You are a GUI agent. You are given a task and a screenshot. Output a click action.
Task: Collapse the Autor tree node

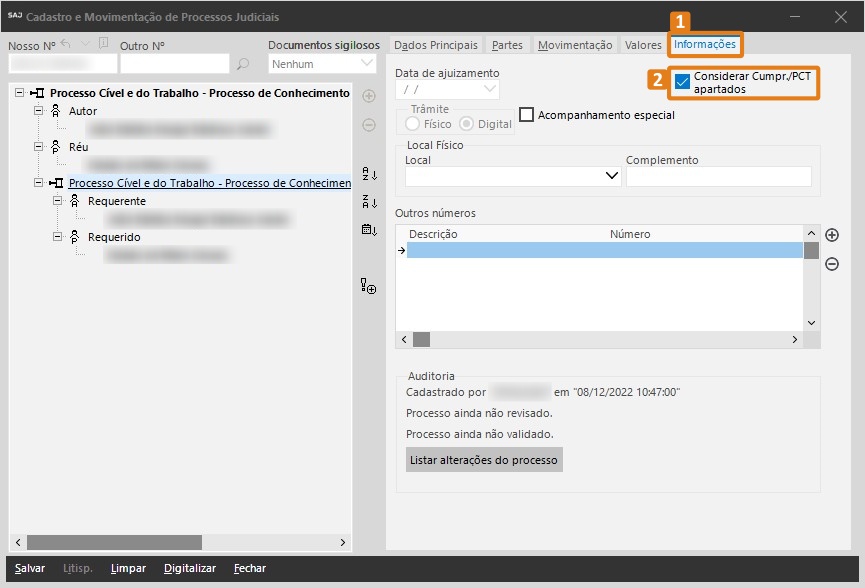[x=38, y=111]
